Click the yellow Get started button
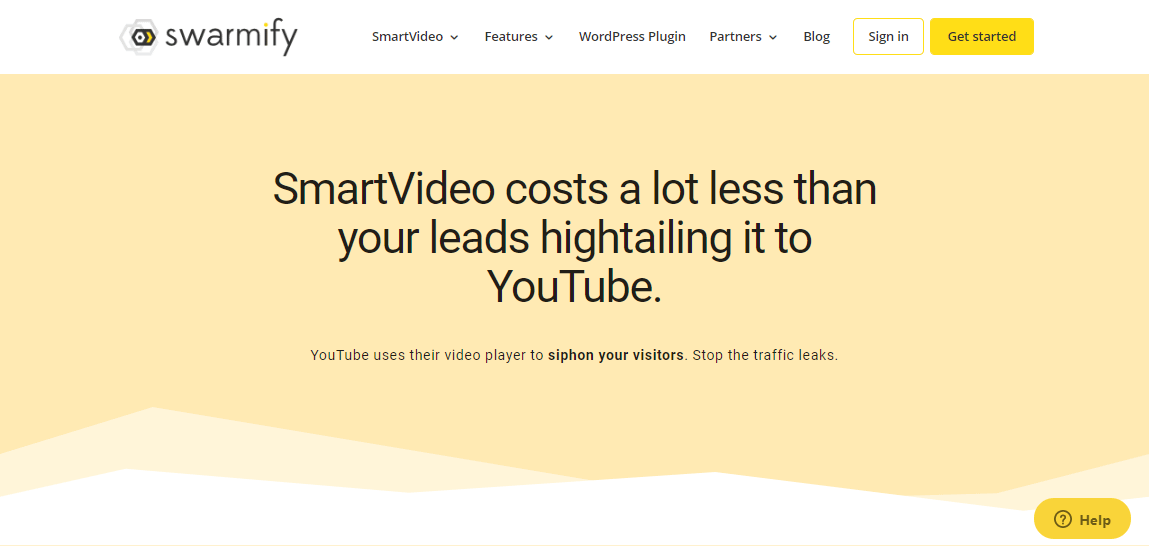The image size is (1149, 552). point(982,37)
